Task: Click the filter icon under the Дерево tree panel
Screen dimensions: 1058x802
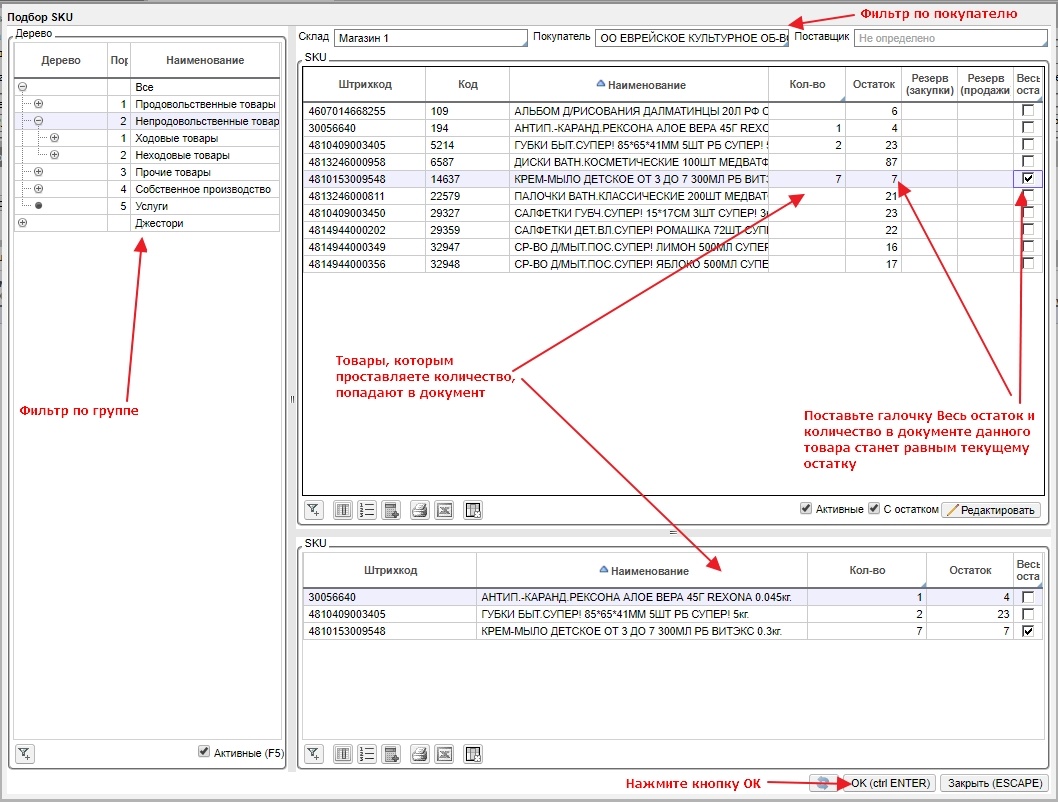Action: coord(25,753)
